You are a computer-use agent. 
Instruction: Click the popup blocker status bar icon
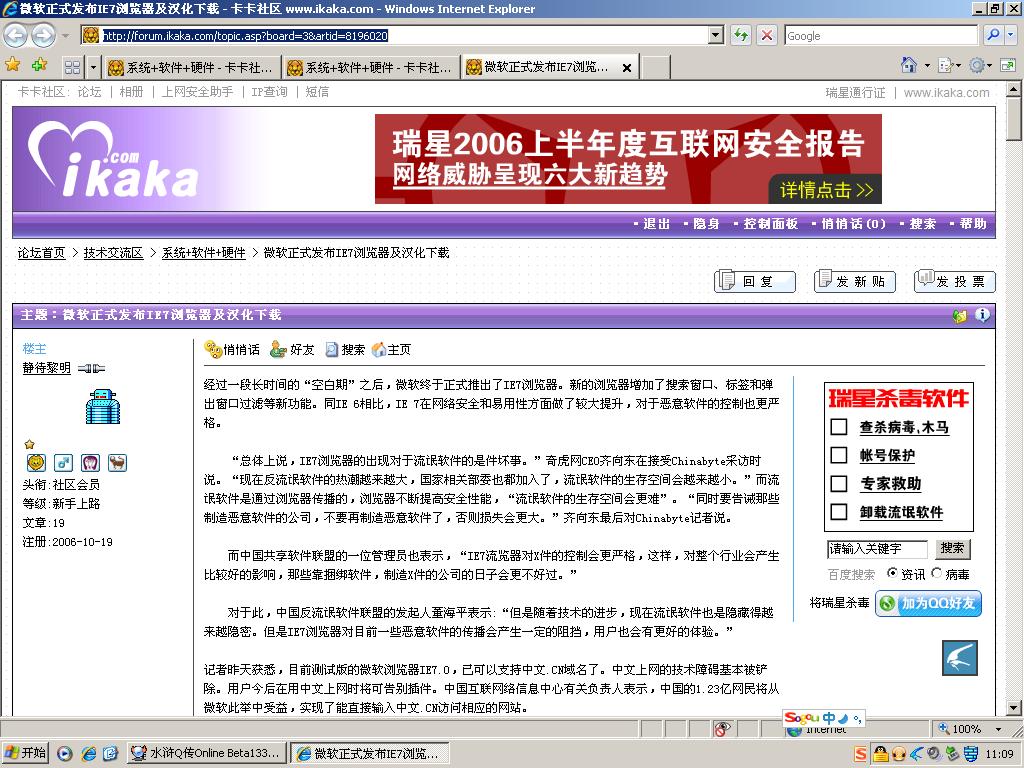721,729
